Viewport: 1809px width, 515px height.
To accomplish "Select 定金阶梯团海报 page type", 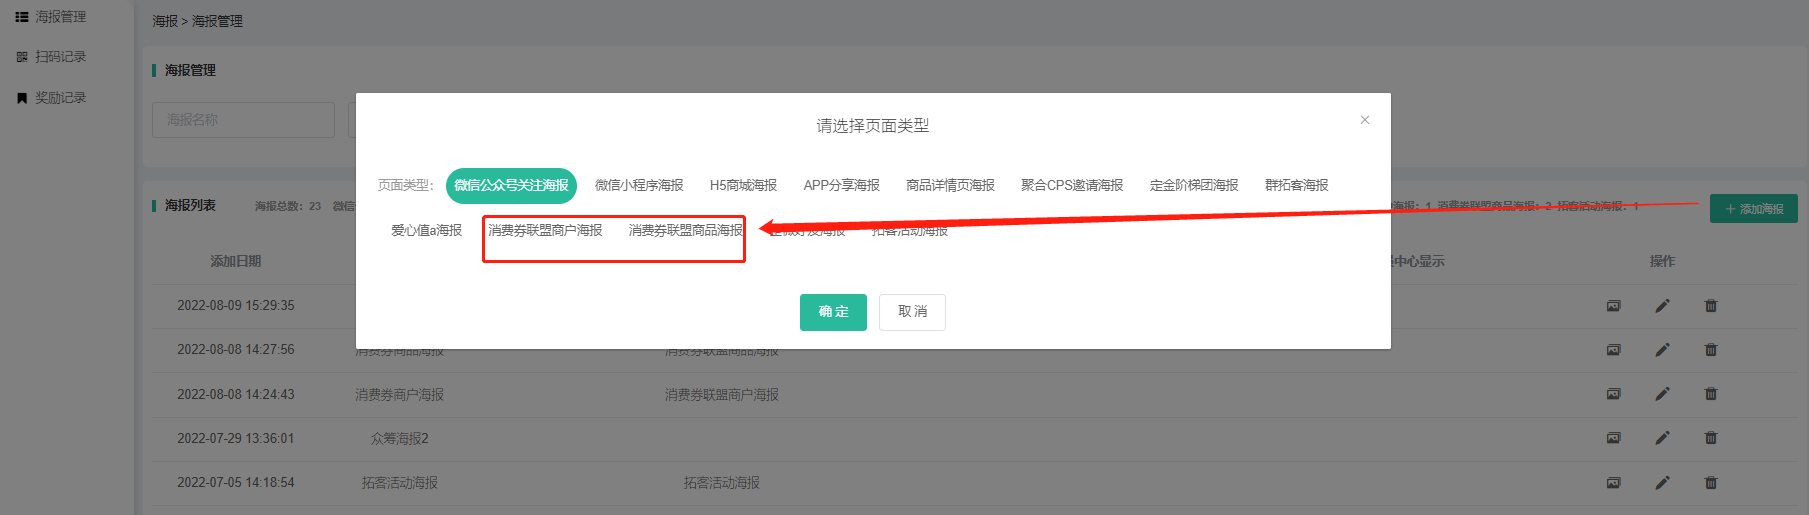I will (1194, 185).
